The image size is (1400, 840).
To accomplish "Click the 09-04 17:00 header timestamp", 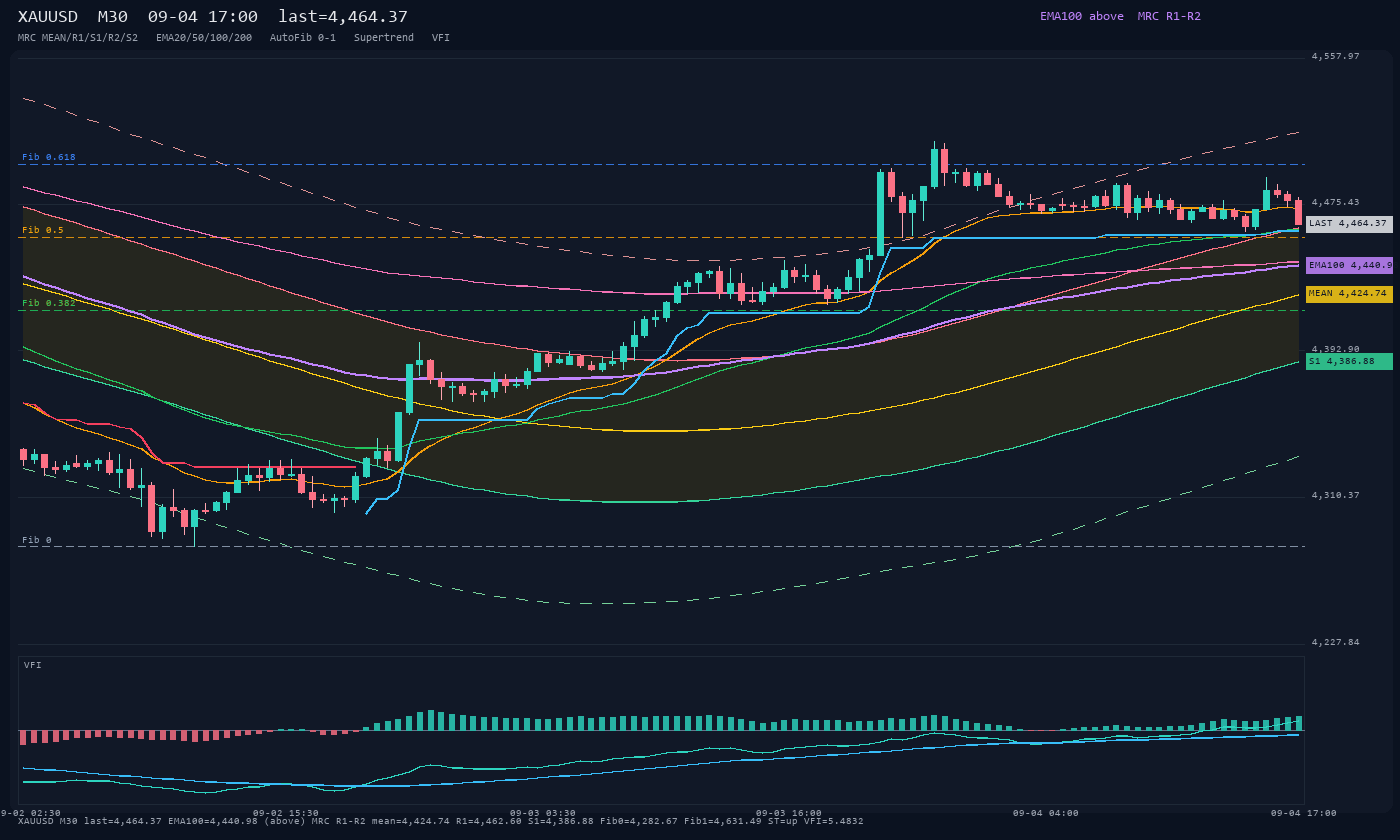I will pos(203,16).
